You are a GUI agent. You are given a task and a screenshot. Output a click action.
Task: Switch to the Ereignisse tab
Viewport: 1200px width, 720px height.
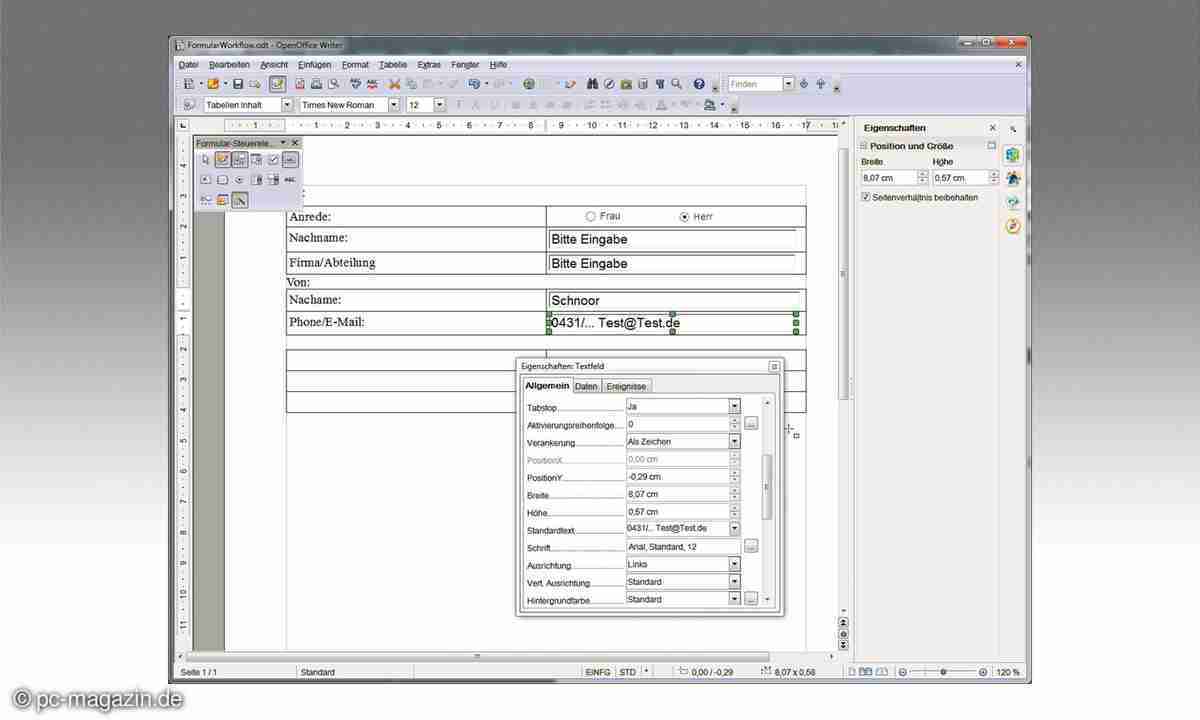pyautogui.click(x=627, y=386)
